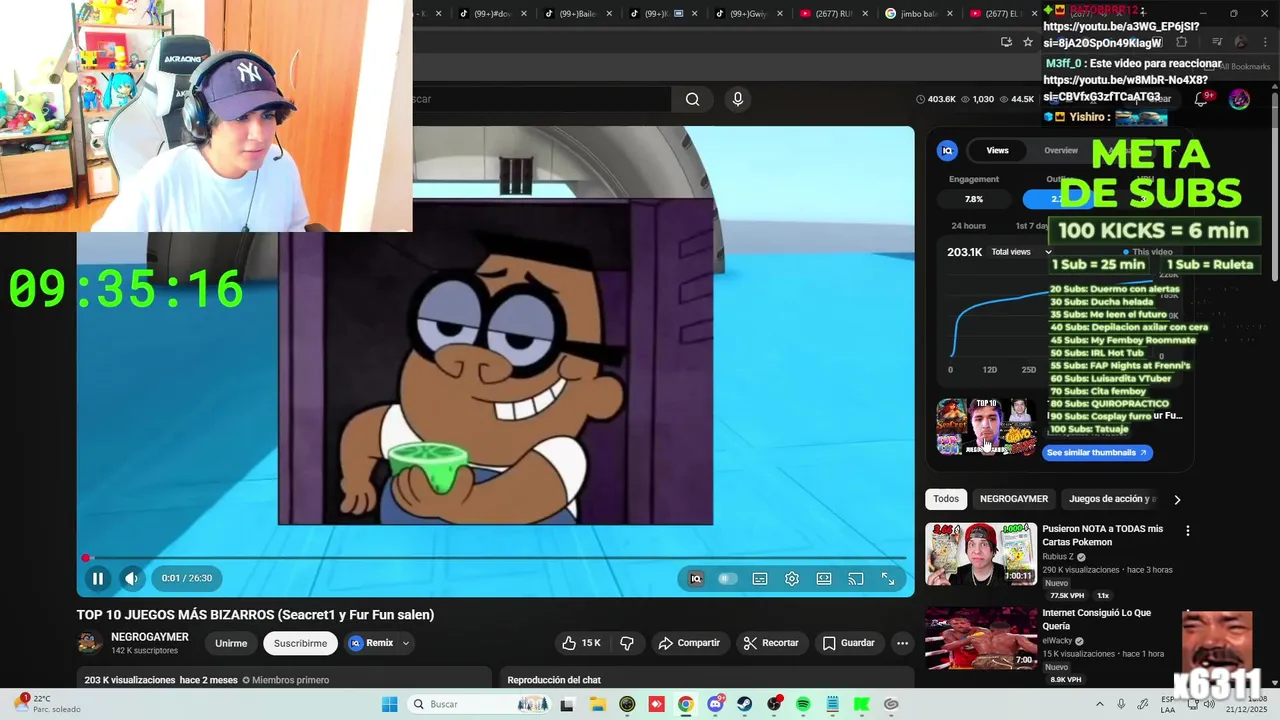Choose the 24 hours range in vidIQ
Screen dimensions: 1280x720
[x=968, y=226]
